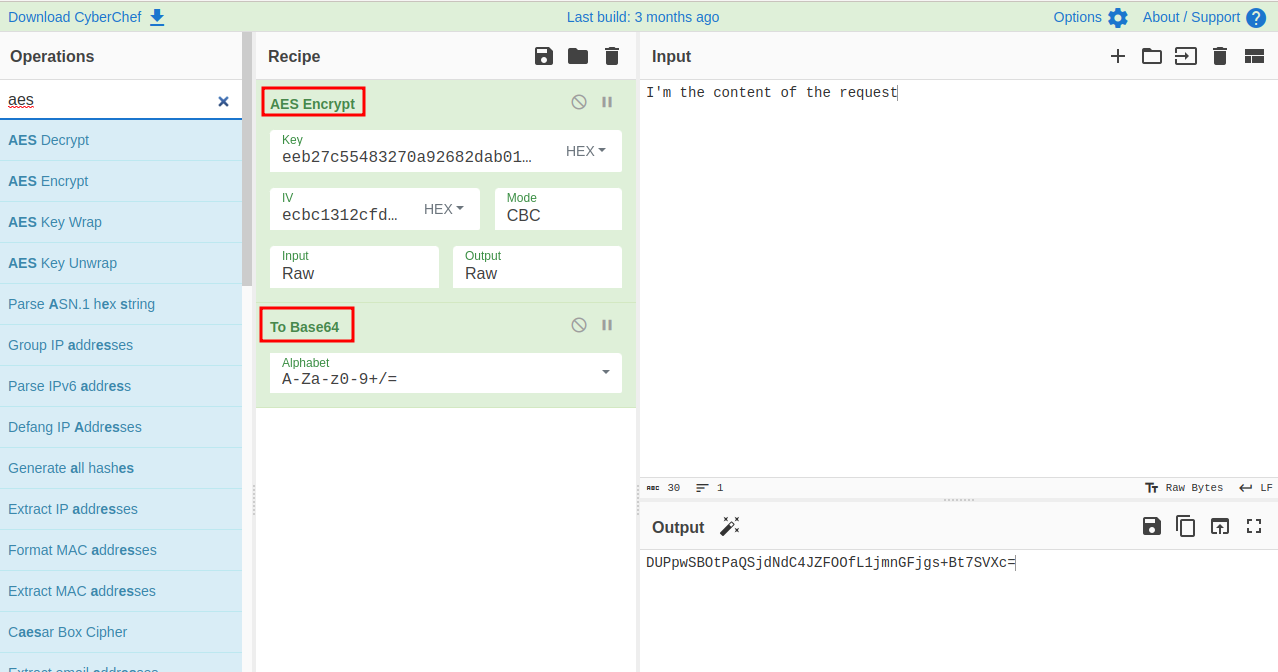Screen dimensions: 1278x672
Task: Disable the AES Encrypt operation
Action: (x=579, y=102)
